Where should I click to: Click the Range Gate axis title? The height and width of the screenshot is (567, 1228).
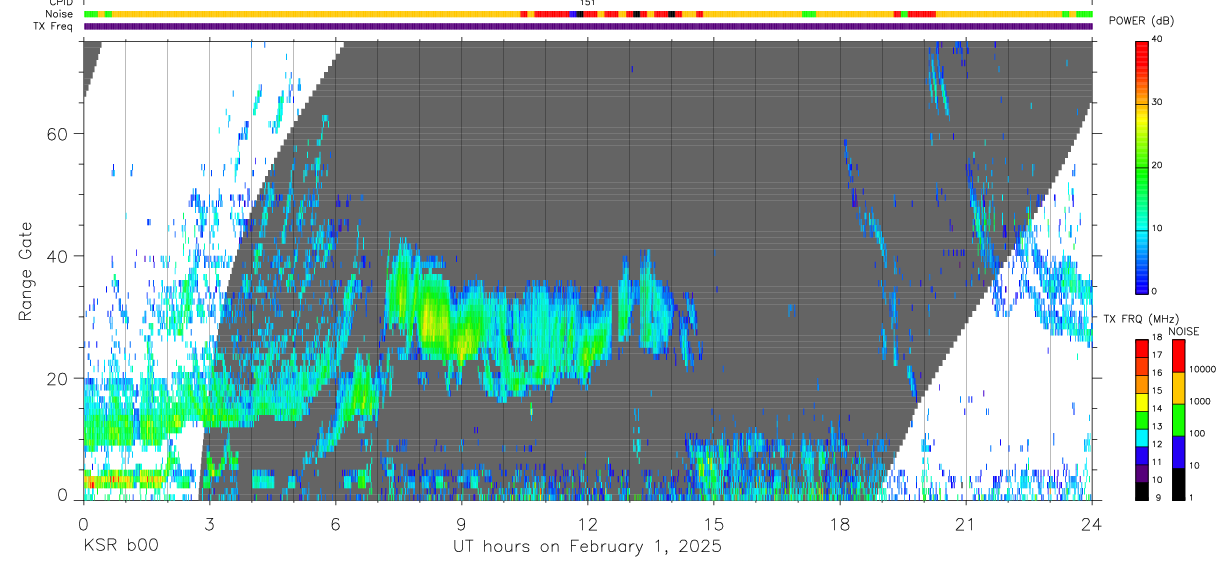25,271
